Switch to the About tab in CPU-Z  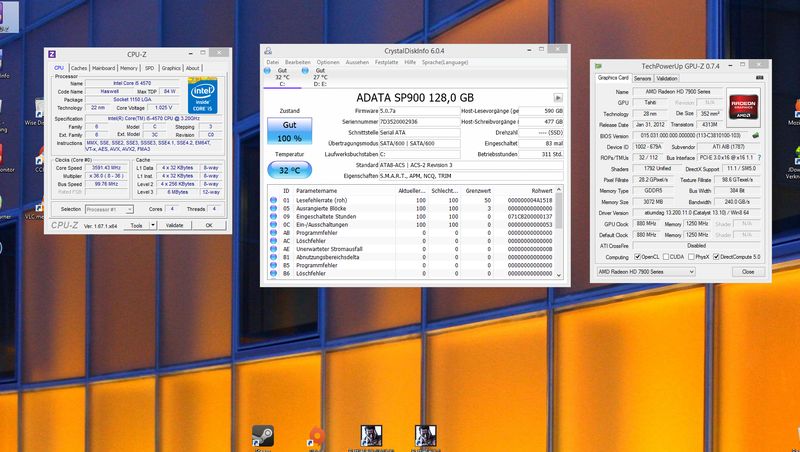pyautogui.click(x=192, y=68)
